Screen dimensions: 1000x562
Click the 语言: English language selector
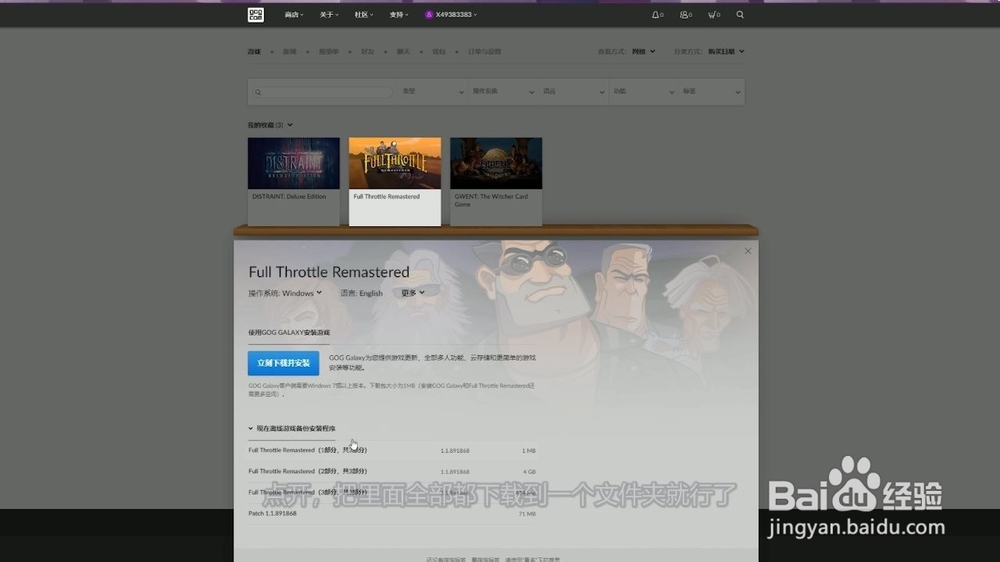click(x=362, y=293)
